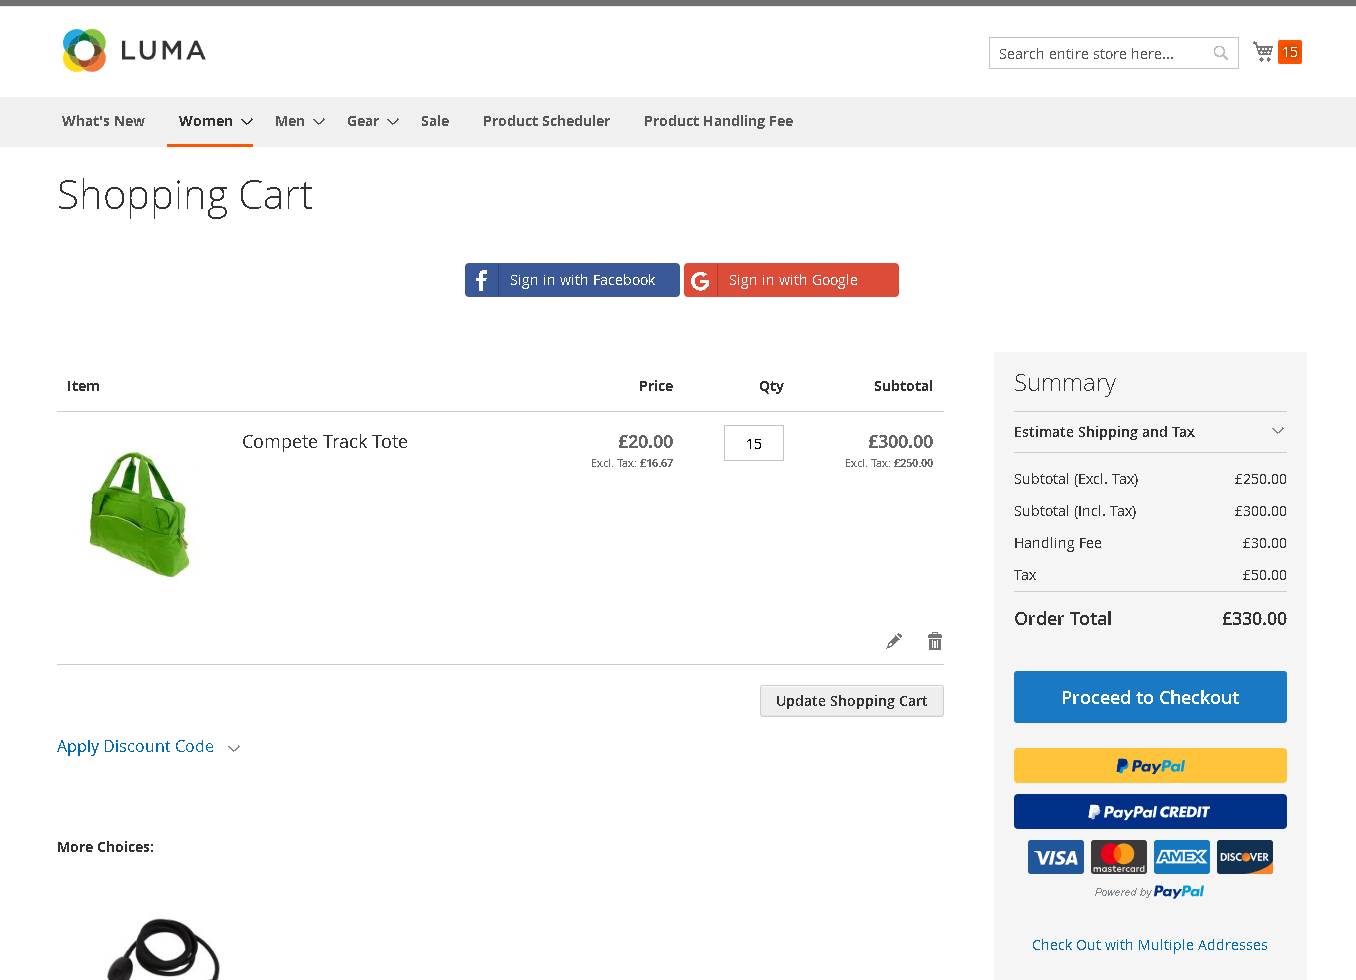
Task: Sign in with Facebook button
Action: [572, 280]
